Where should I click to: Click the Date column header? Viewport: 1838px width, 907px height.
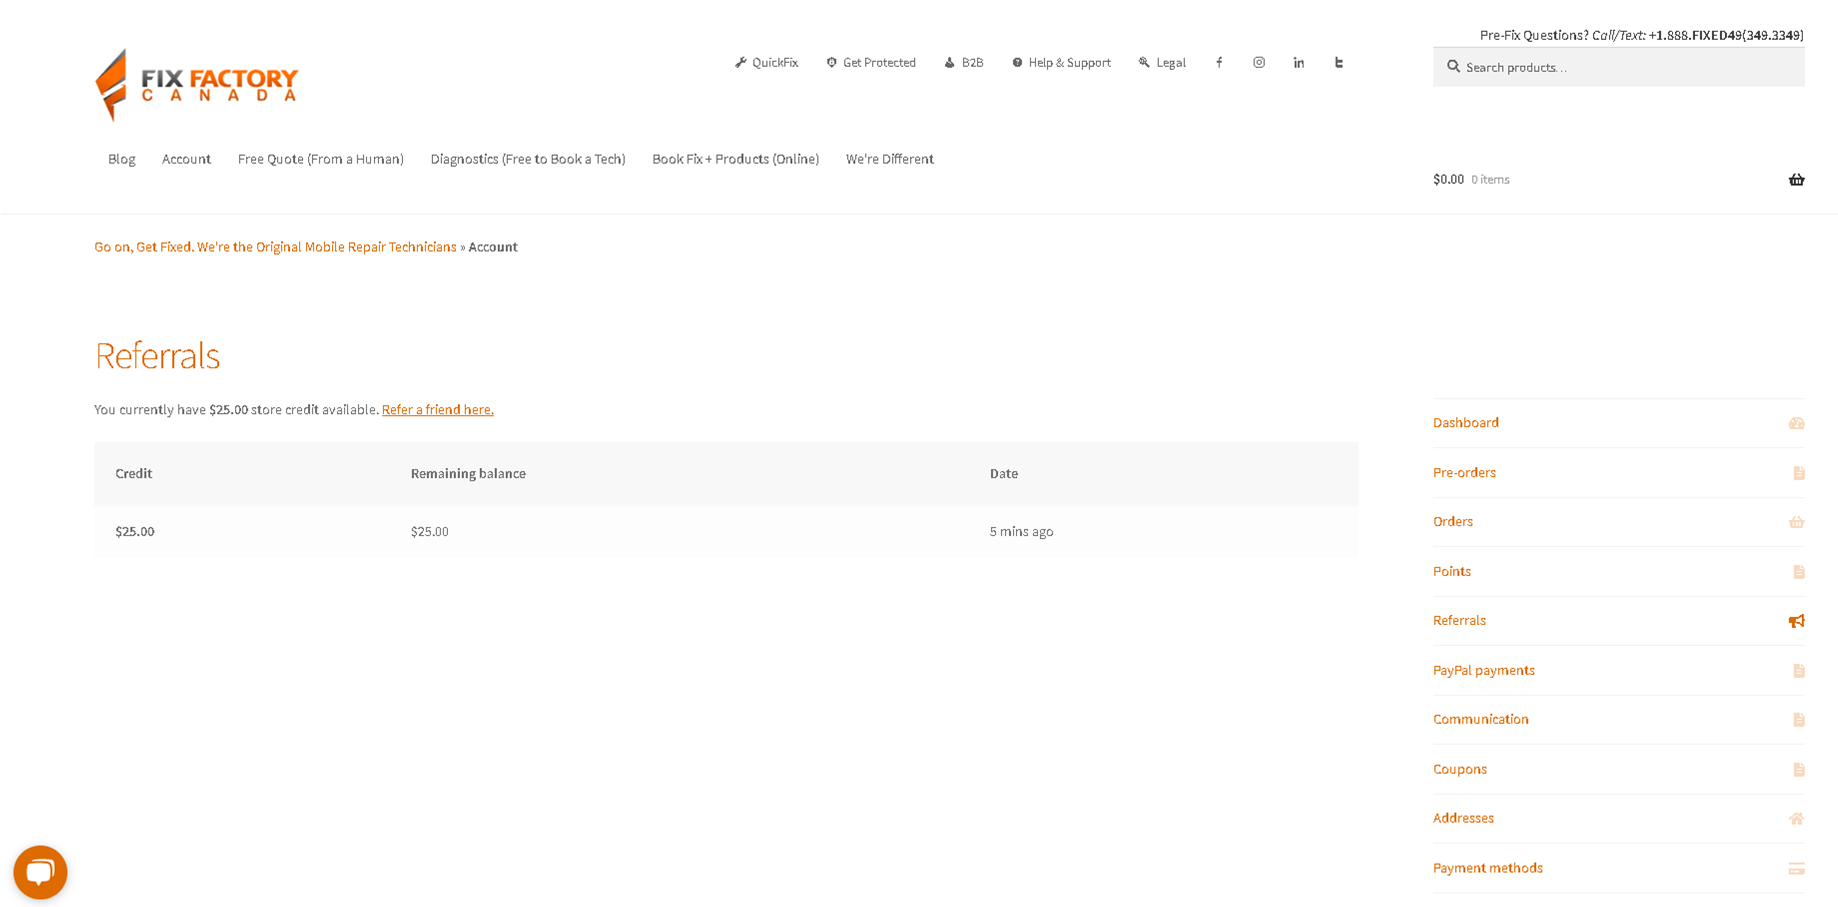click(x=1004, y=474)
